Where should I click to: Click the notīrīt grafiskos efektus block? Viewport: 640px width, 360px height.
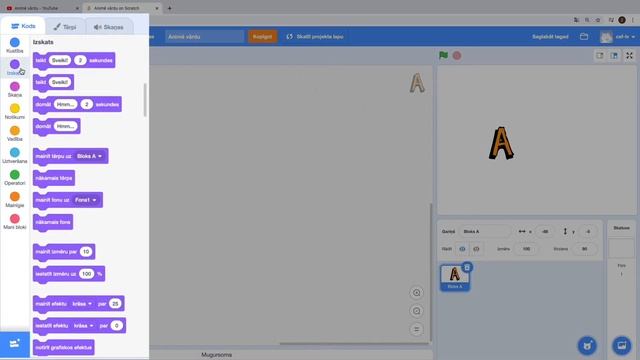click(x=64, y=347)
